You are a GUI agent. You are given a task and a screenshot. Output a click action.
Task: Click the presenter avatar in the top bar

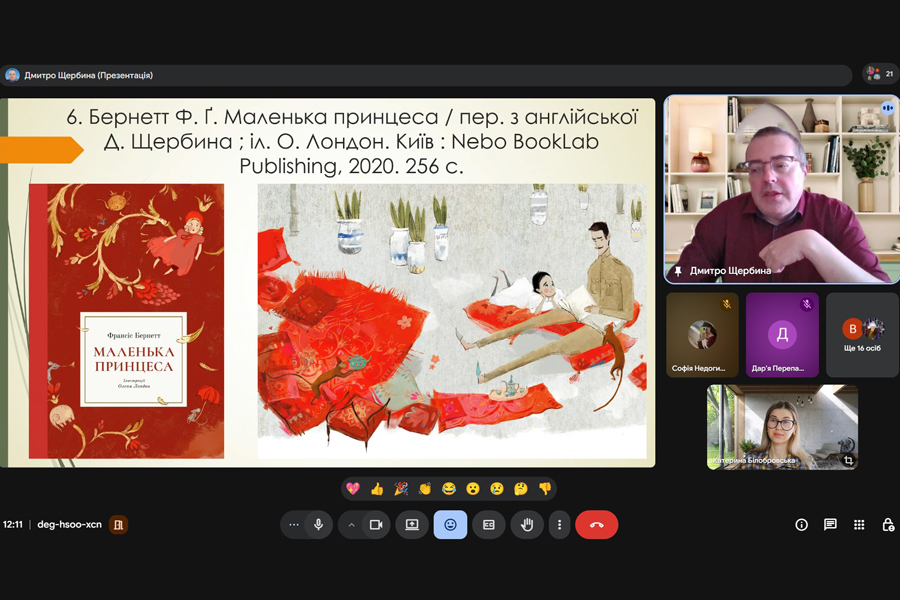tap(12, 75)
